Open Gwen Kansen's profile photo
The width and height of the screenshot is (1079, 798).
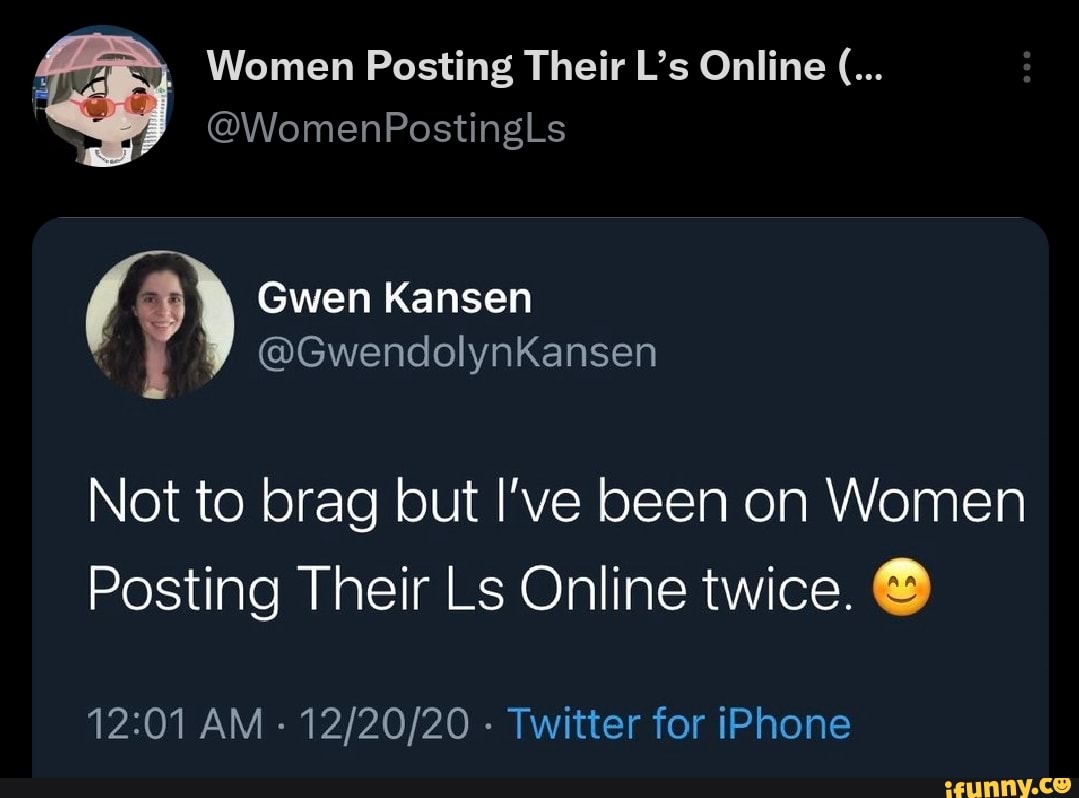coord(160,324)
